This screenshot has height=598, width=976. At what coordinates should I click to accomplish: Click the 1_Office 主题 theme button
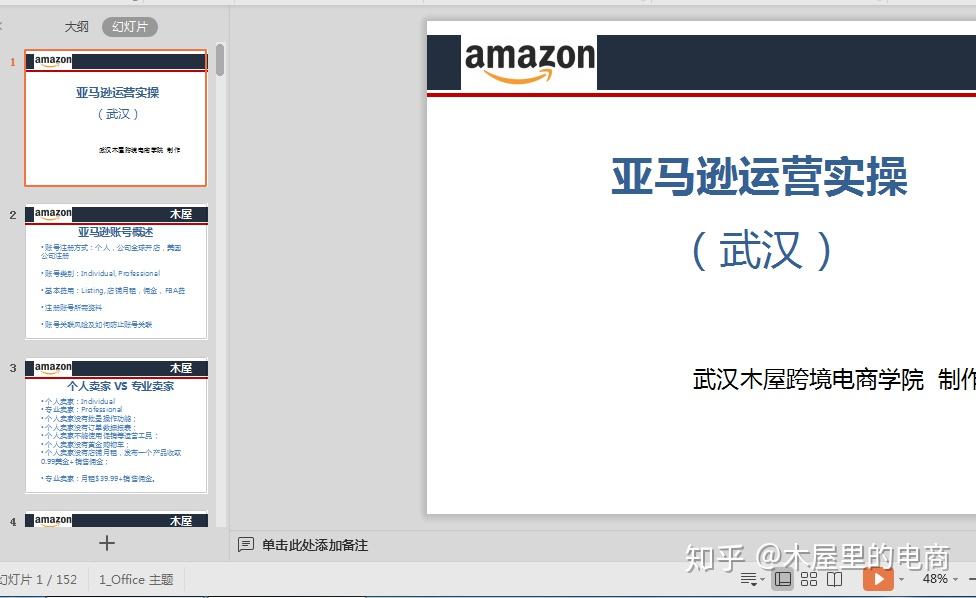pos(135,579)
